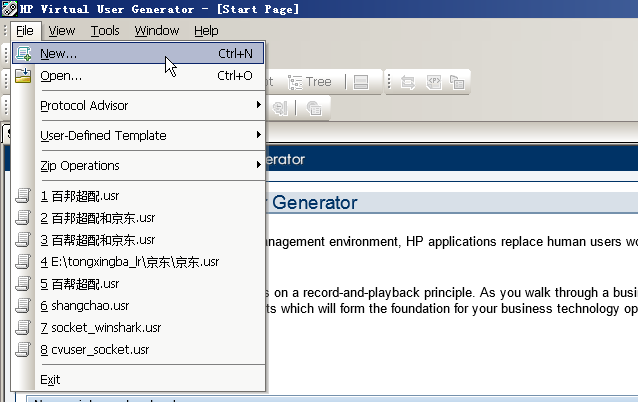The image size is (638, 402).
Task: Open the File menu
Action: 24,31
